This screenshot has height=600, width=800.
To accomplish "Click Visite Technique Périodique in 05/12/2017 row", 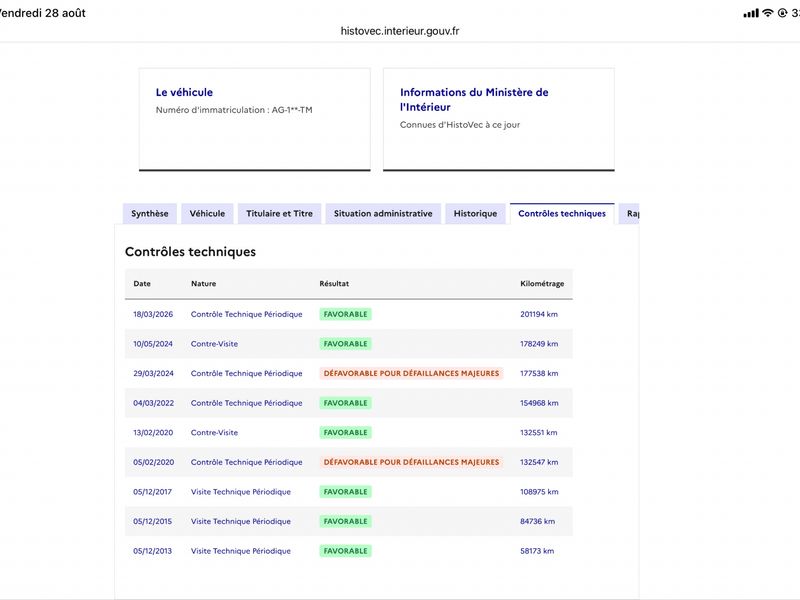I will [x=241, y=492].
